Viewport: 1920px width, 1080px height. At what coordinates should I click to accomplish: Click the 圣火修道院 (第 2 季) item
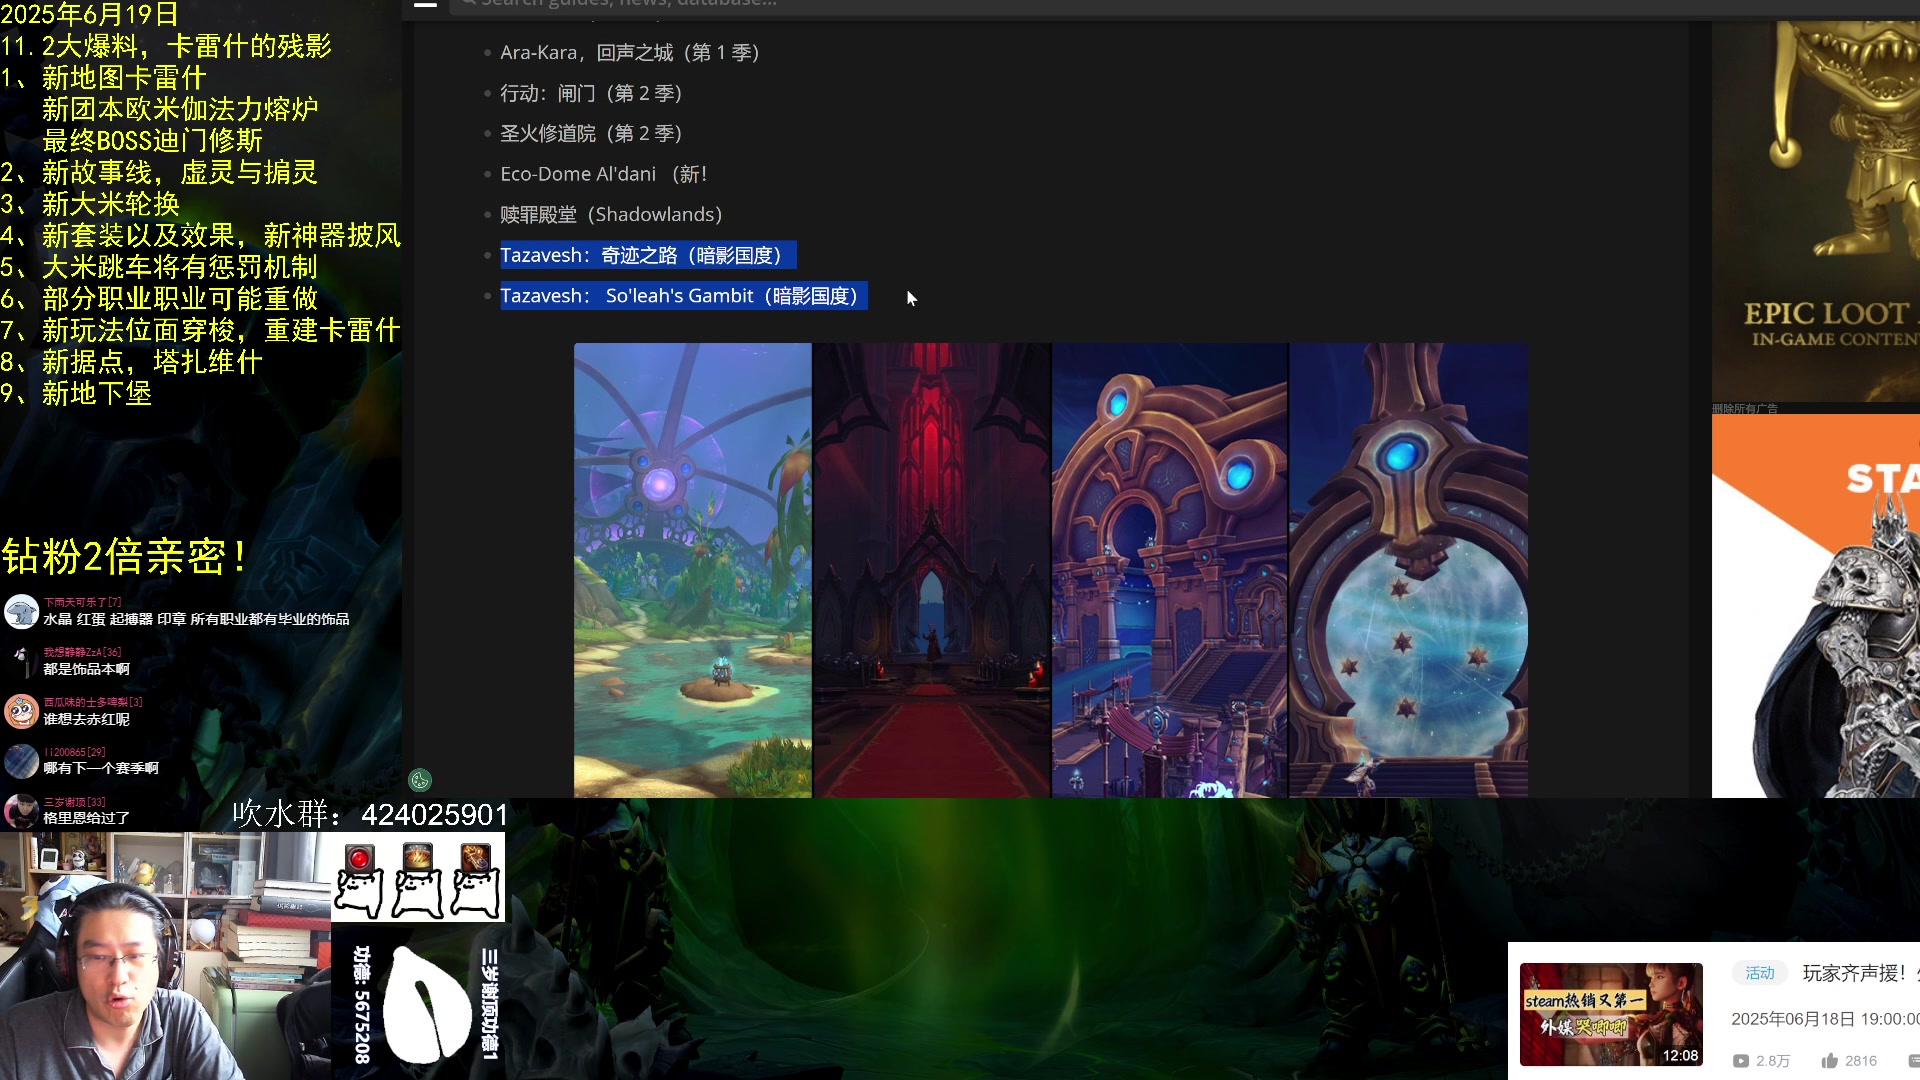point(591,133)
